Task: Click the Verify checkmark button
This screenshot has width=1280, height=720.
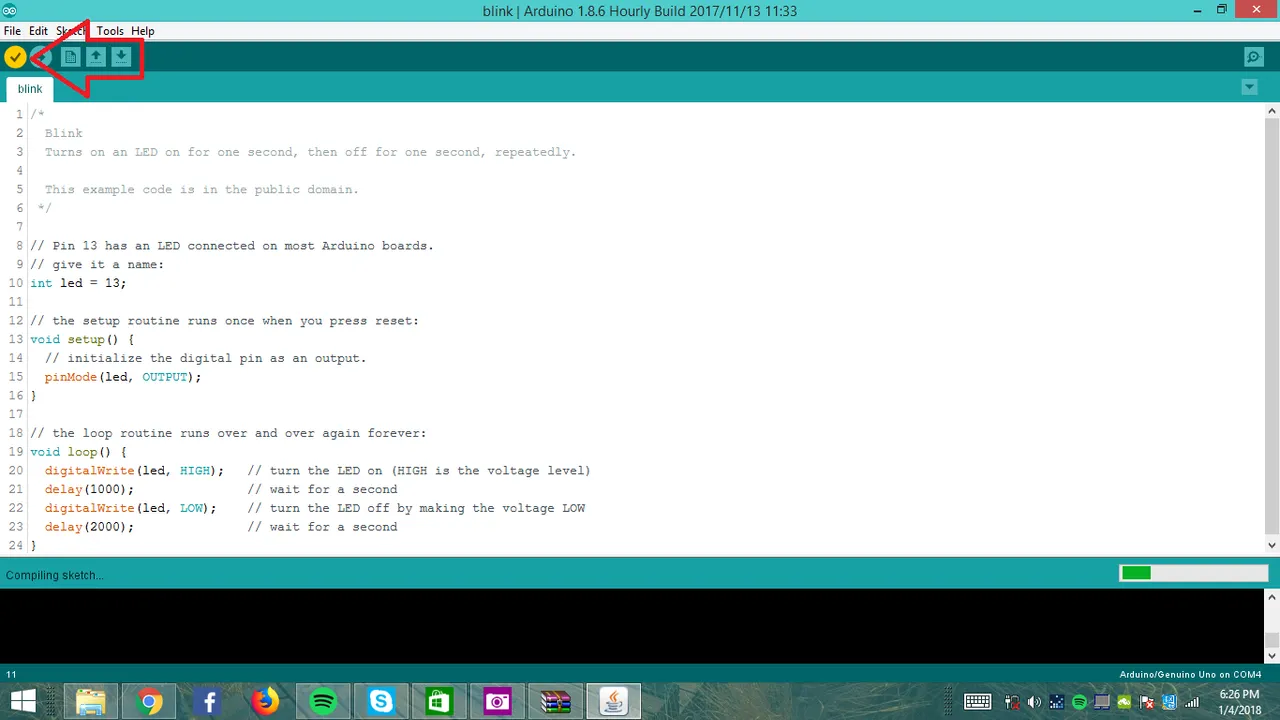Action: click(x=15, y=57)
